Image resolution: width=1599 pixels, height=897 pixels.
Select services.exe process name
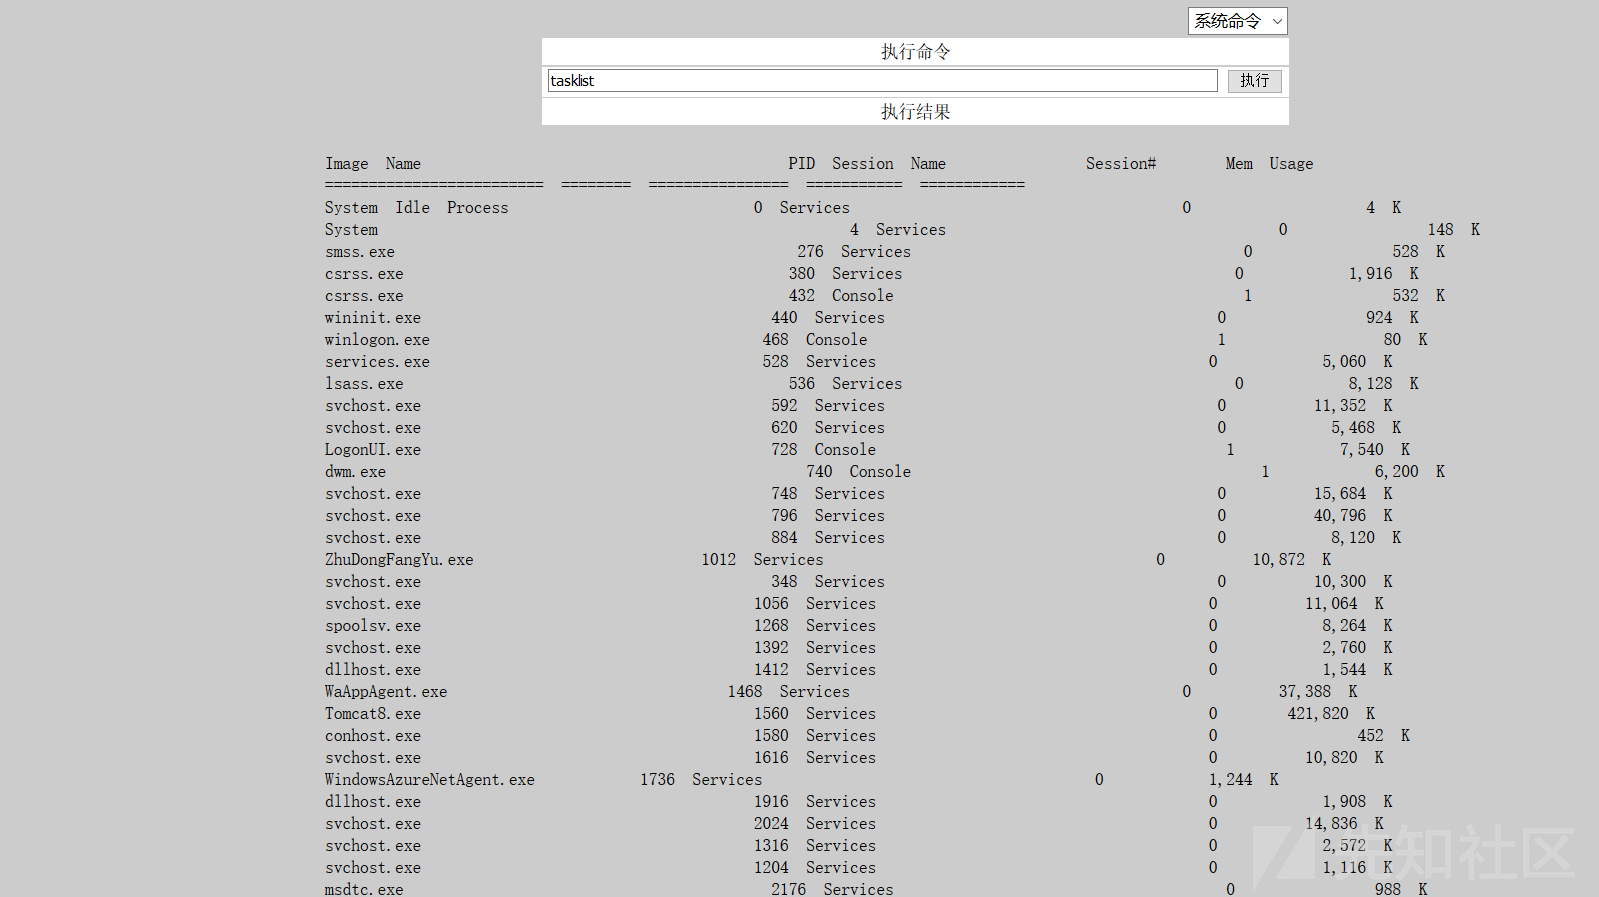pos(377,362)
